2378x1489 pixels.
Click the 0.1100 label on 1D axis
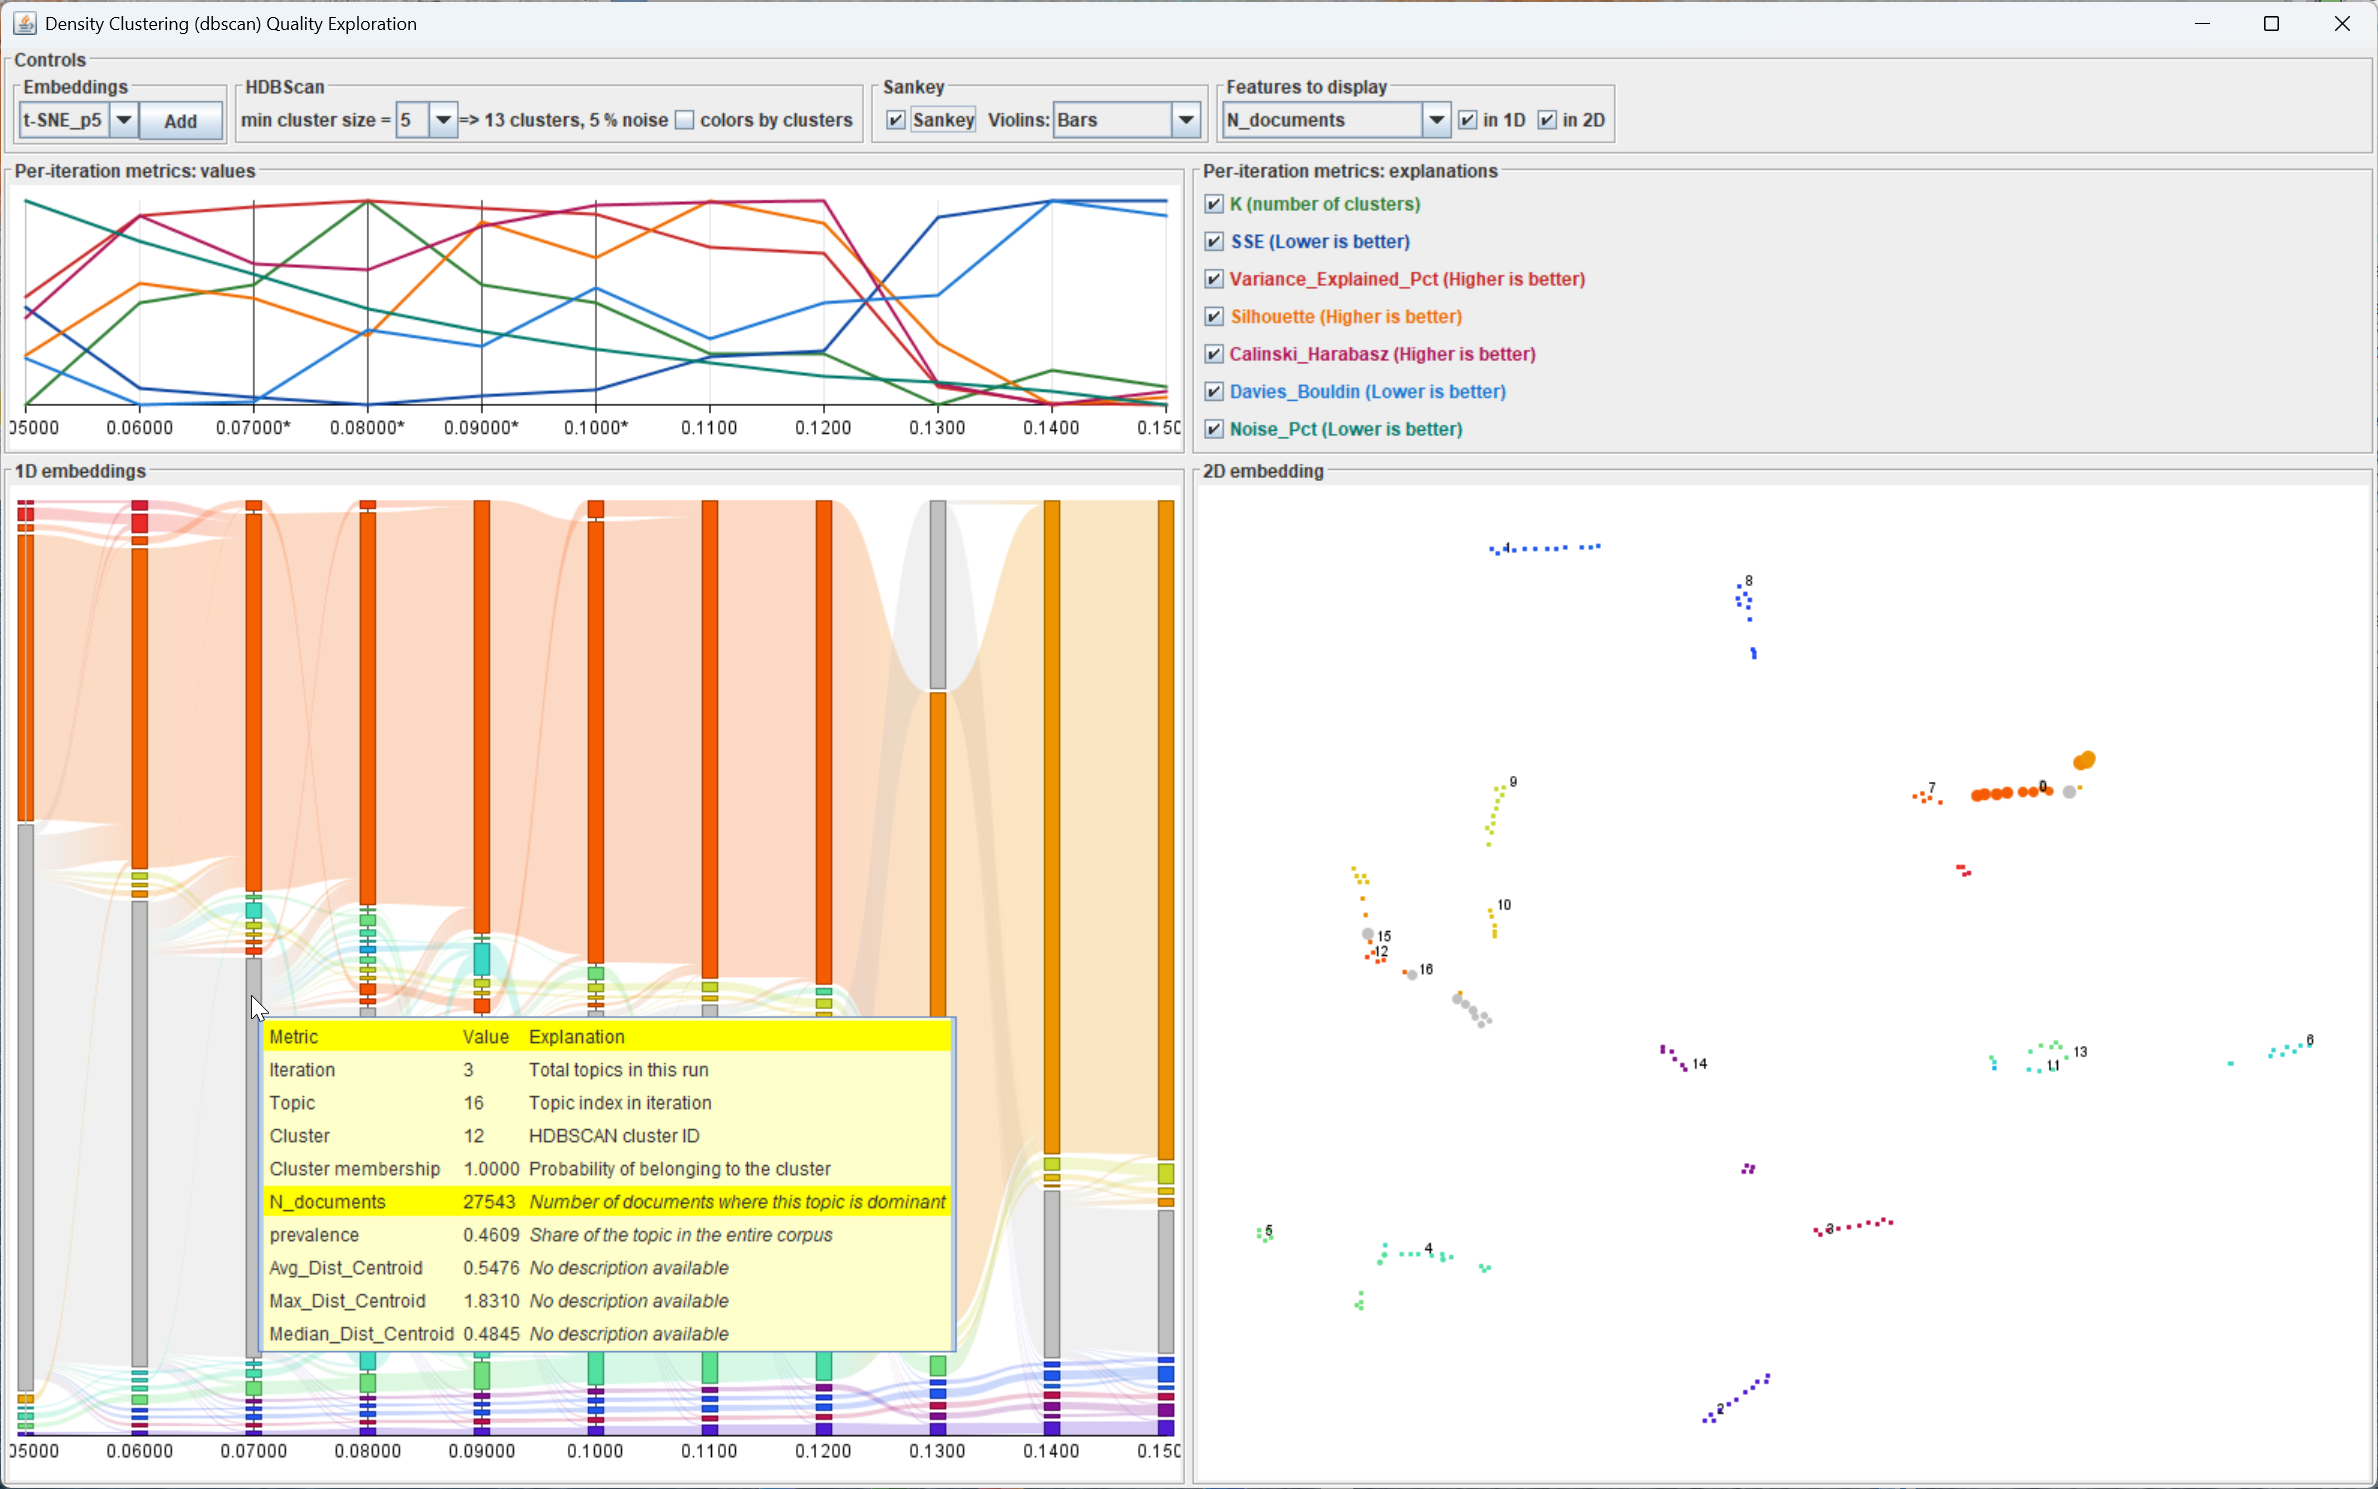pyautogui.click(x=709, y=1451)
